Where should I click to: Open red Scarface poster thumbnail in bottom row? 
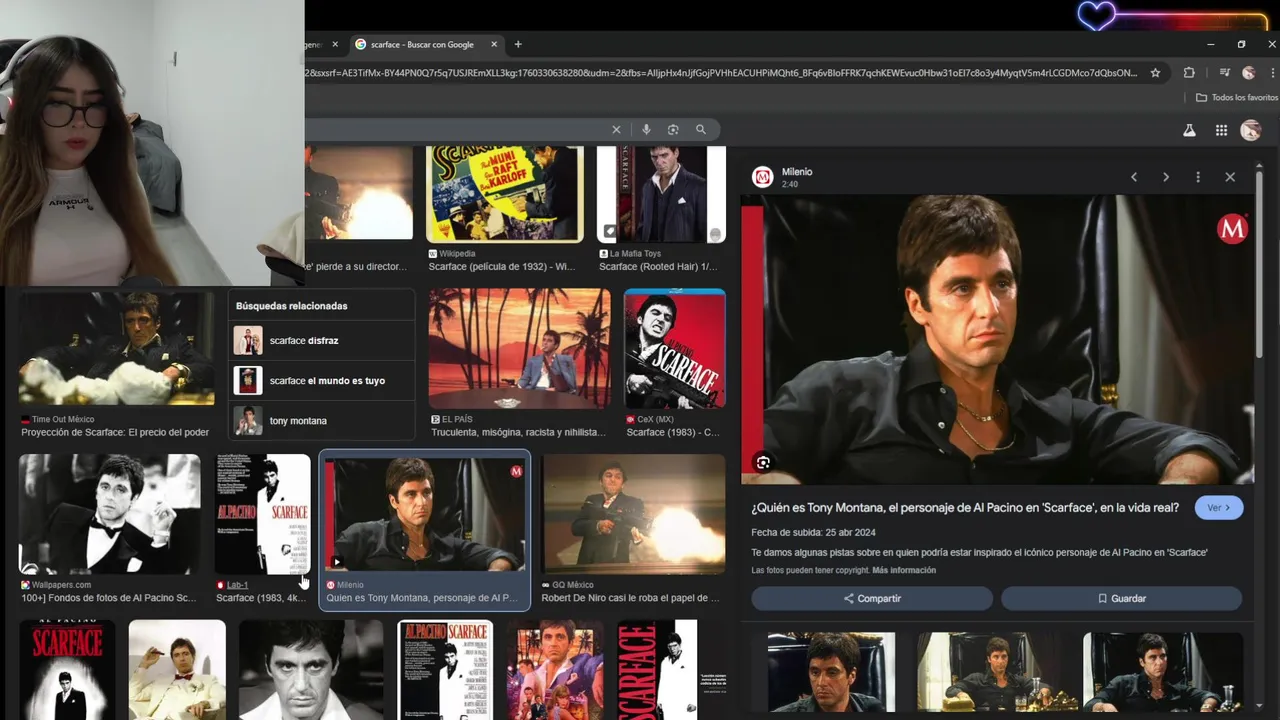coord(67,669)
